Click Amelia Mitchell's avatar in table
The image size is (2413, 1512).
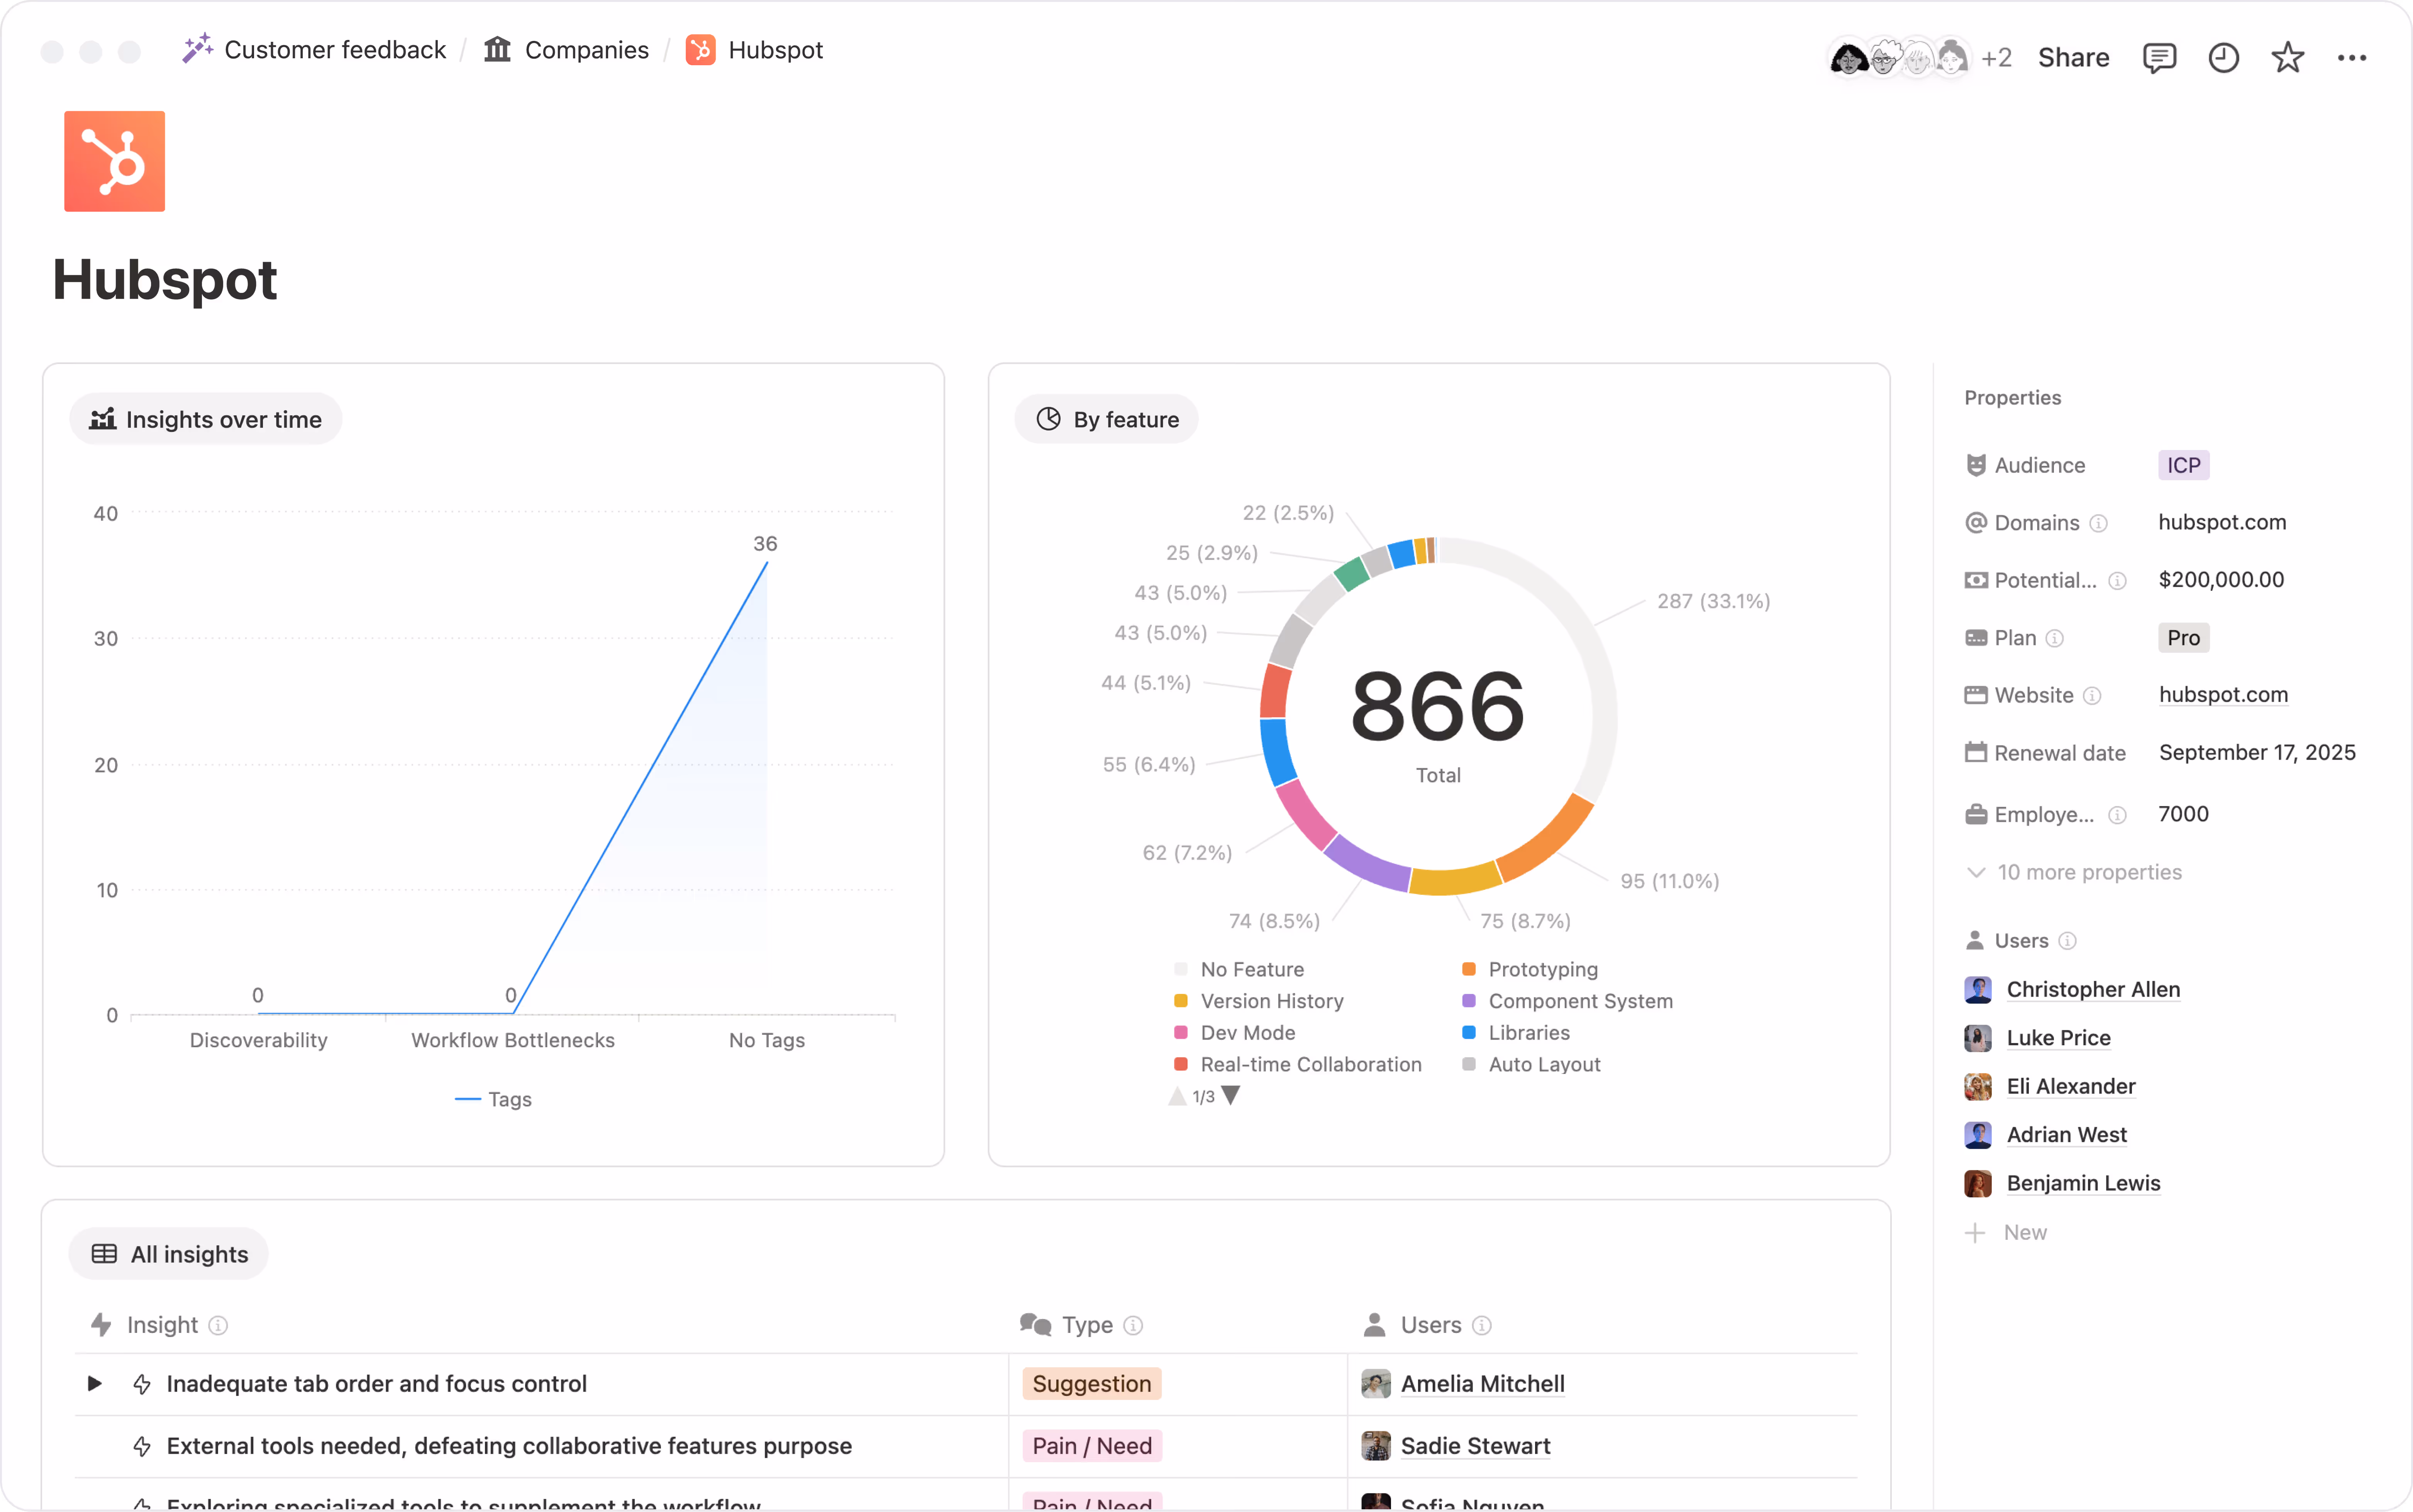(1376, 1384)
